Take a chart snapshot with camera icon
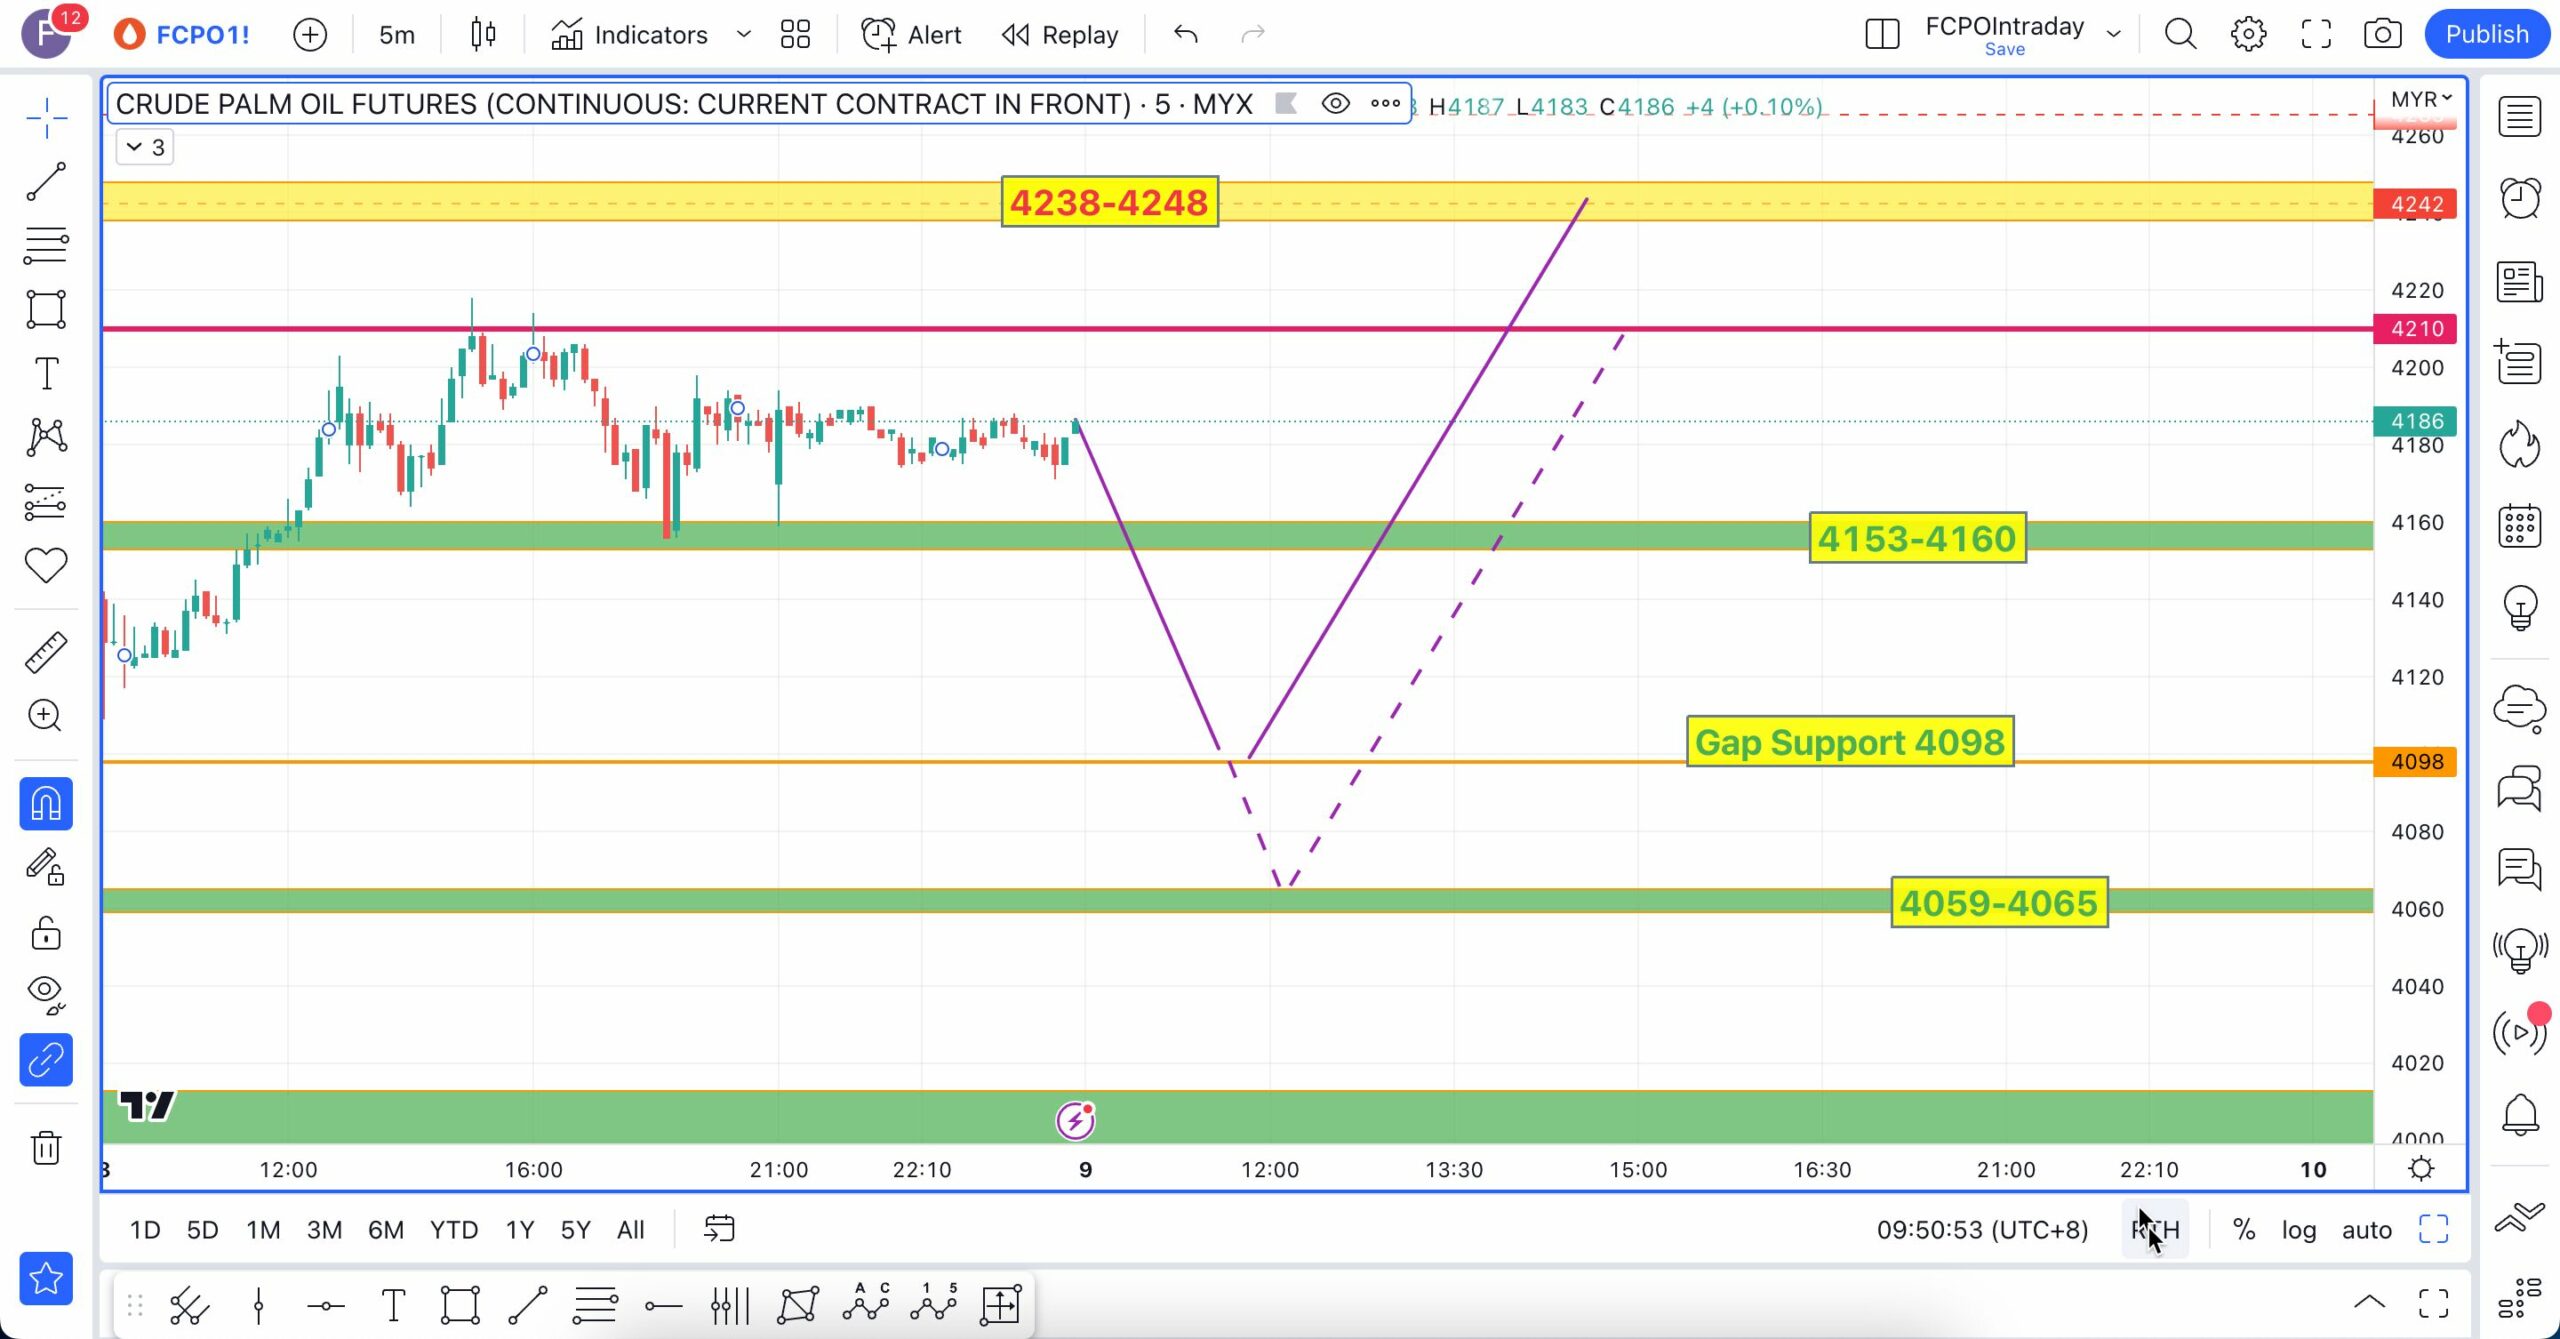This screenshot has width=2560, height=1339. pyautogui.click(x=2382, y=34)
